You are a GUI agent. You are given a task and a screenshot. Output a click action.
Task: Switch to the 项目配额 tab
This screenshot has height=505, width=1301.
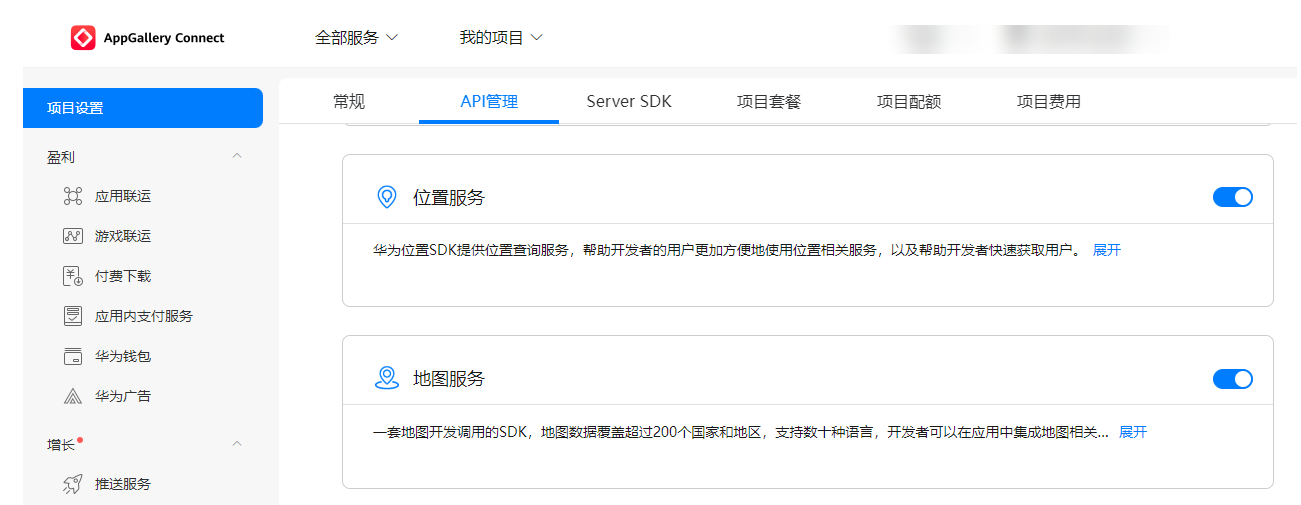909,101
